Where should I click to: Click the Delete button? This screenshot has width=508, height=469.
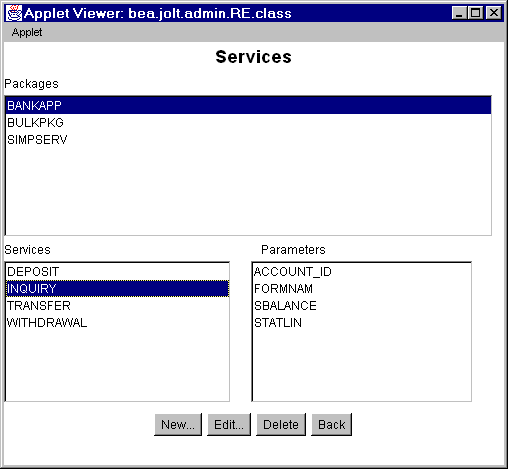(x=281, y=424)
